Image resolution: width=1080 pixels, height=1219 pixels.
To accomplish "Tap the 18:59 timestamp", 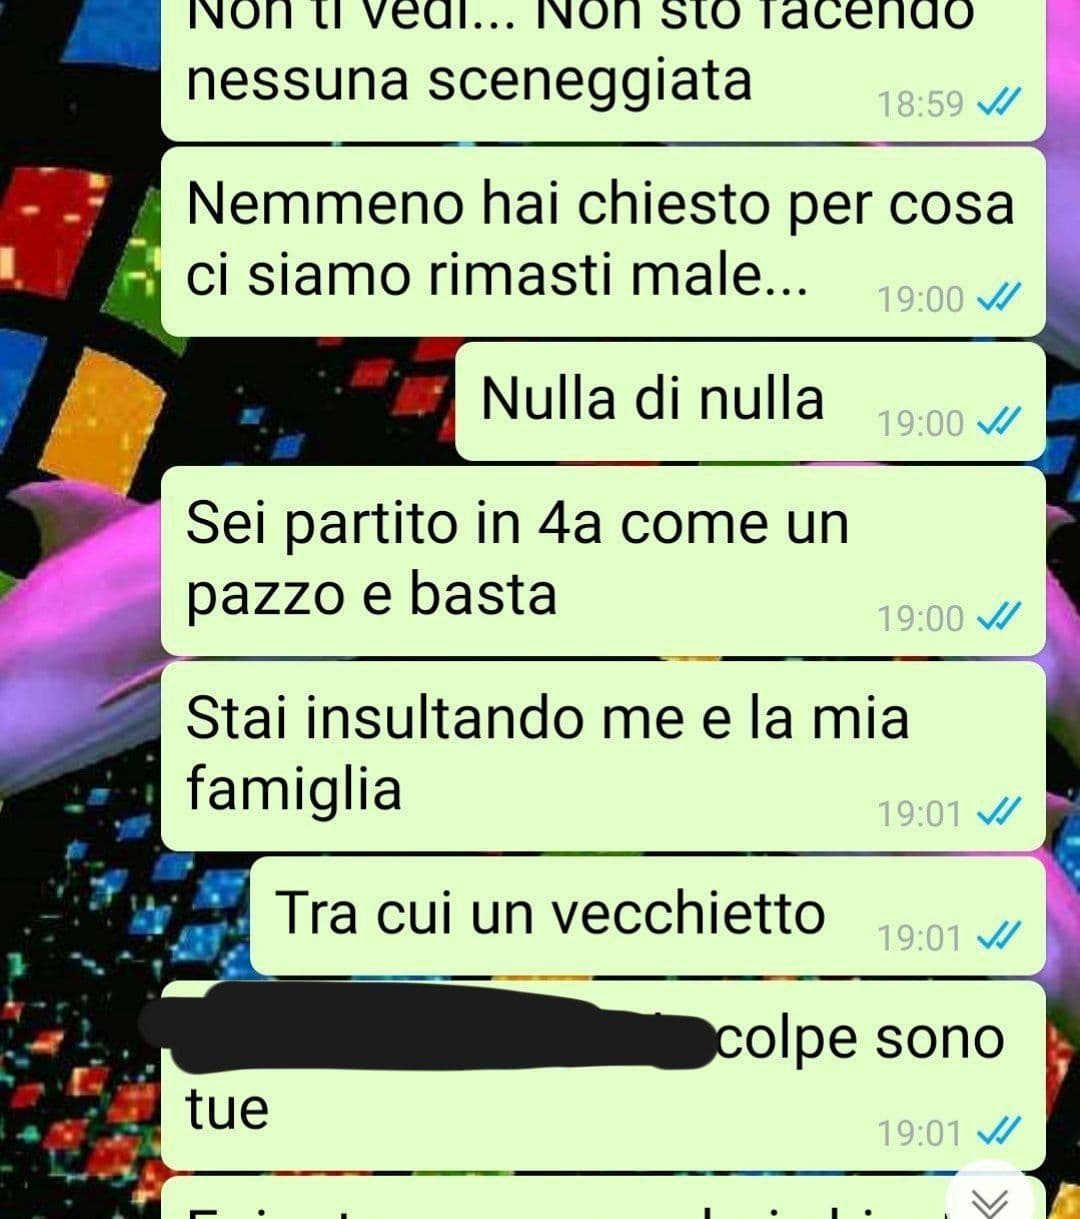I will 920,104.
